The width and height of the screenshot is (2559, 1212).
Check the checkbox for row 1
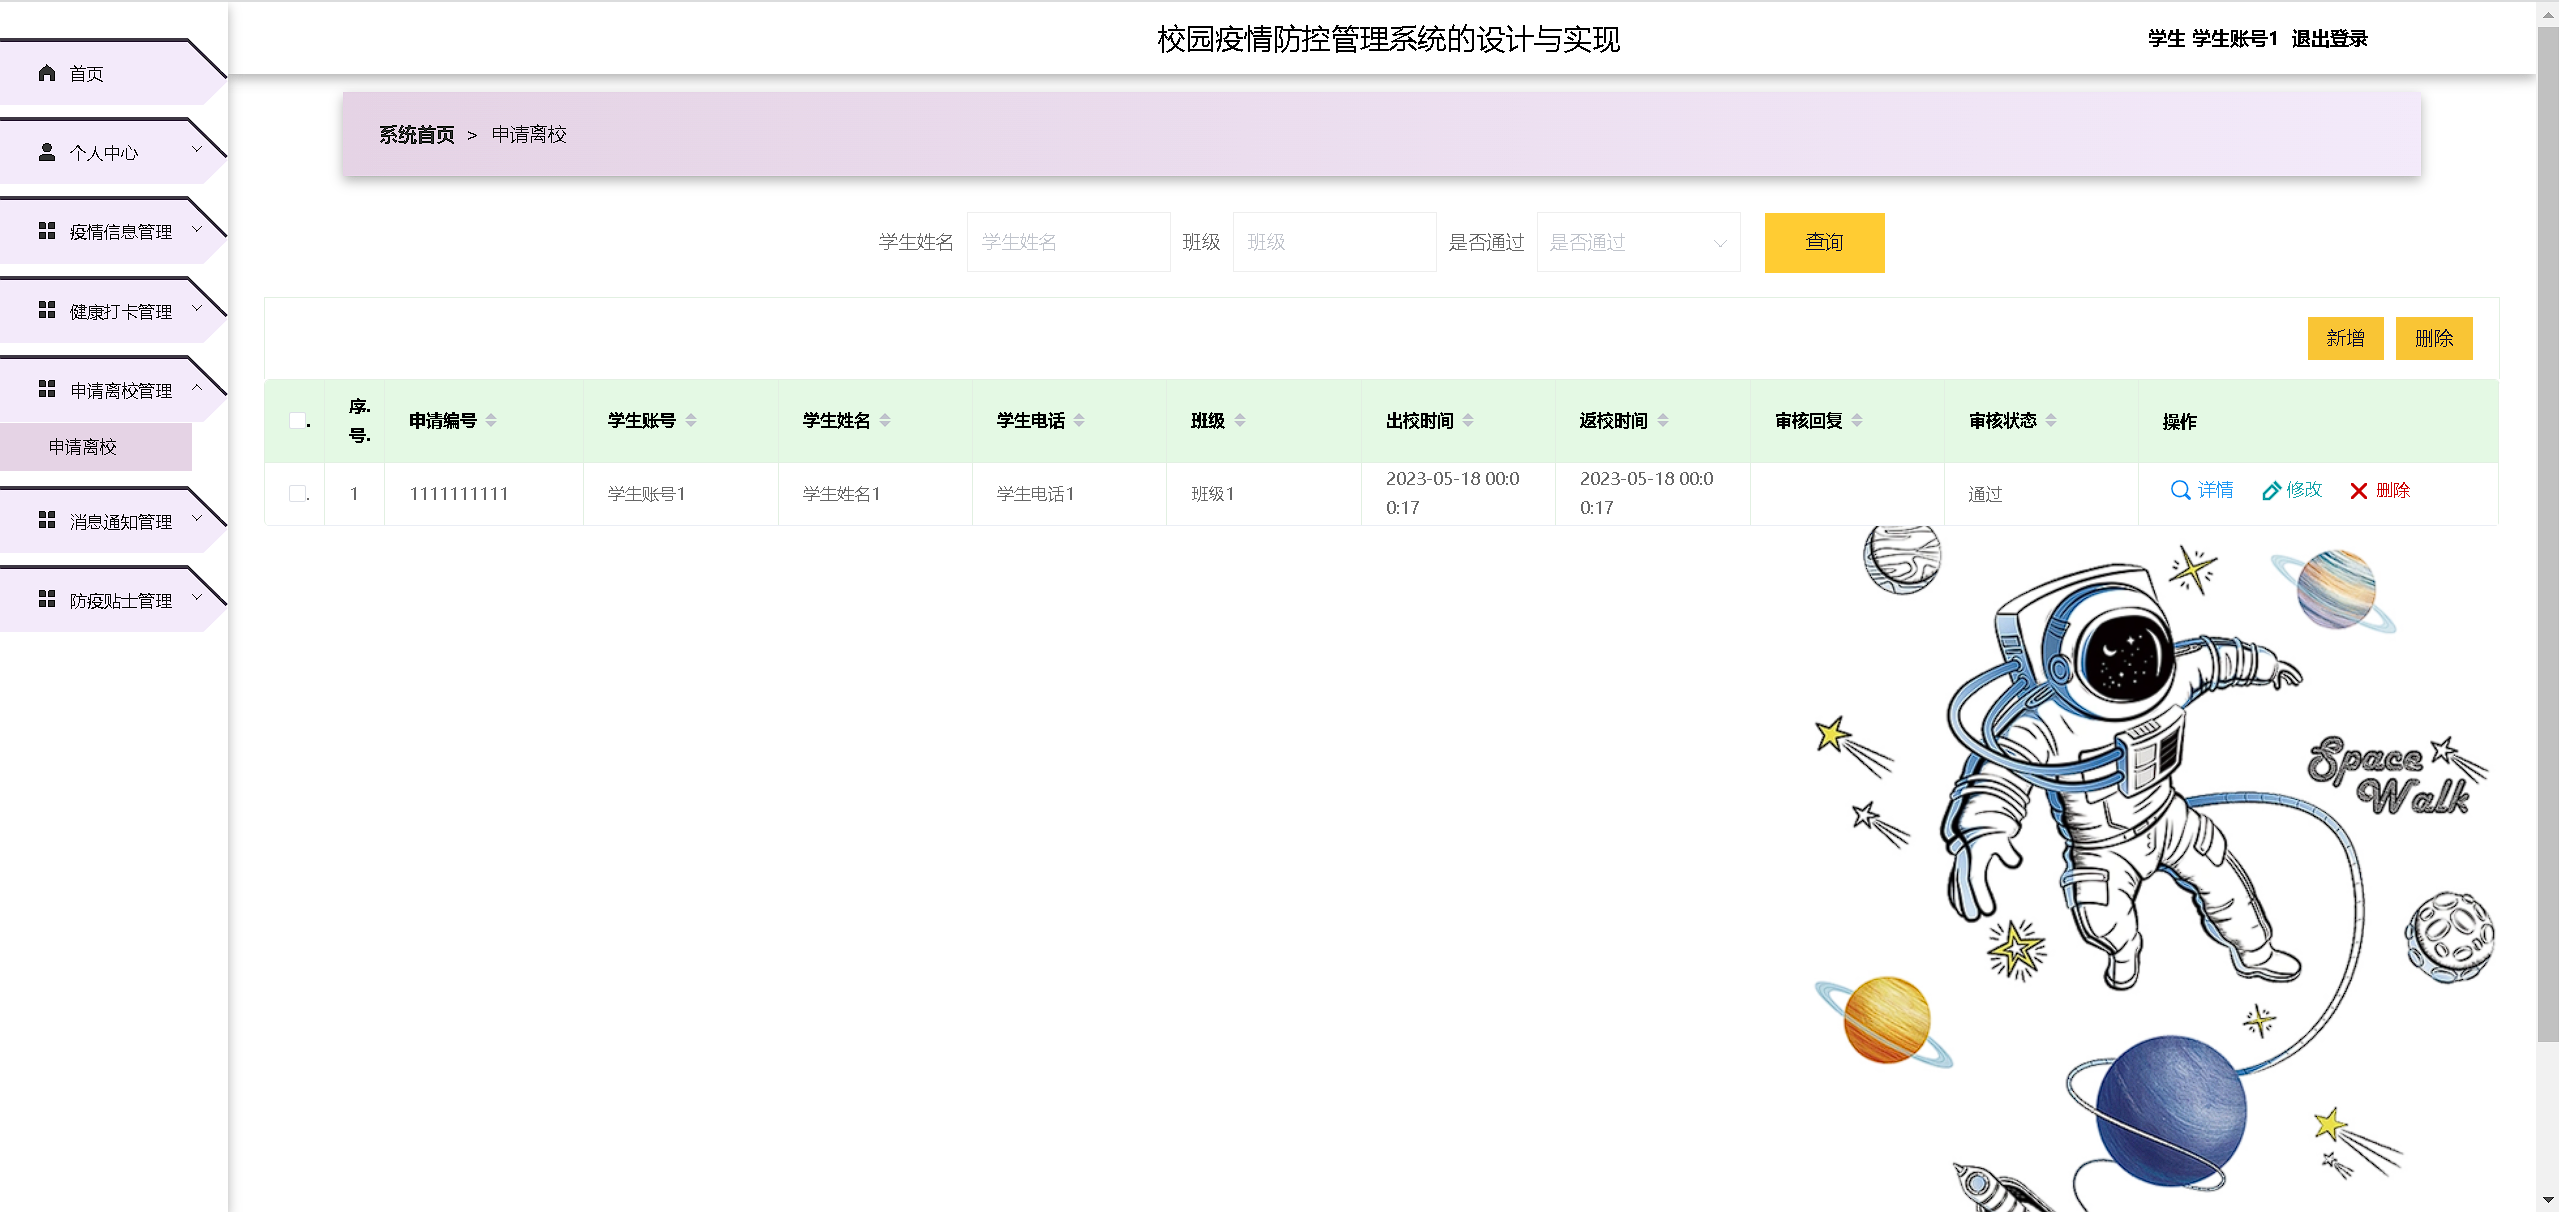297,493
